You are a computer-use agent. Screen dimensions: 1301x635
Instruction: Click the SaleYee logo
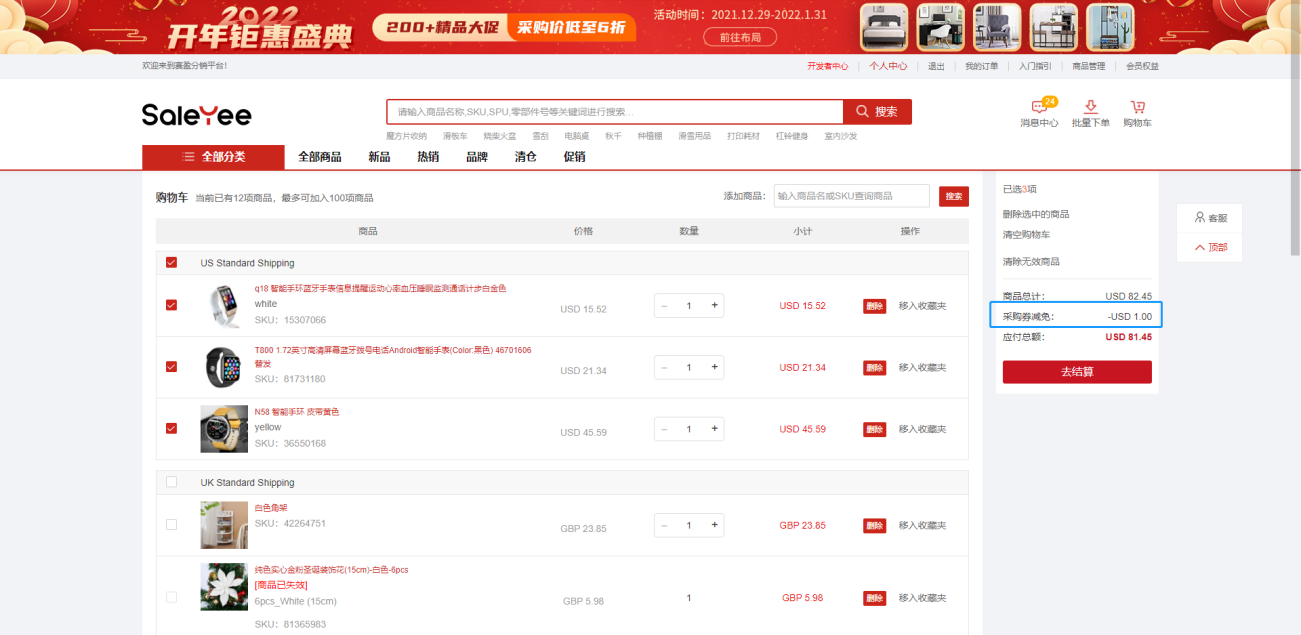[x=197, y=114]
